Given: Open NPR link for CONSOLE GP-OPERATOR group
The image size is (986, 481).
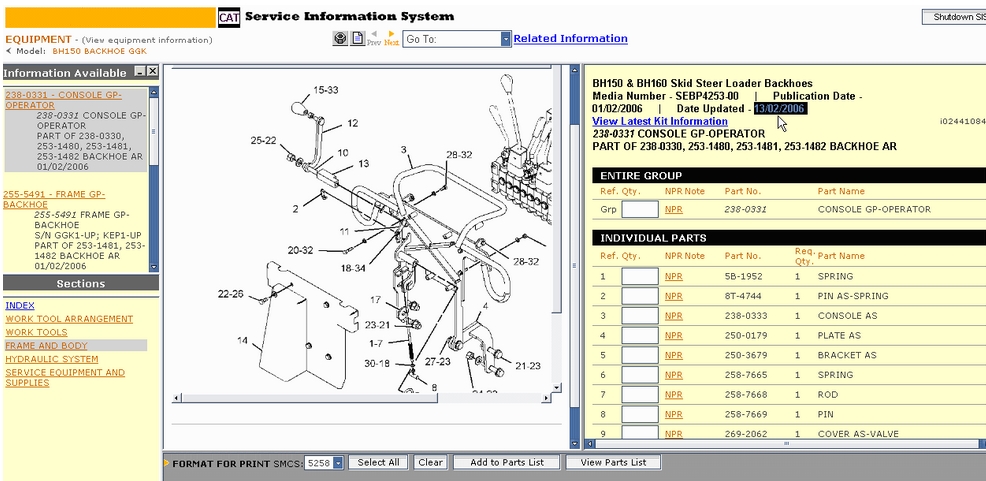Looking at the screenshot, I should (673, 209).
